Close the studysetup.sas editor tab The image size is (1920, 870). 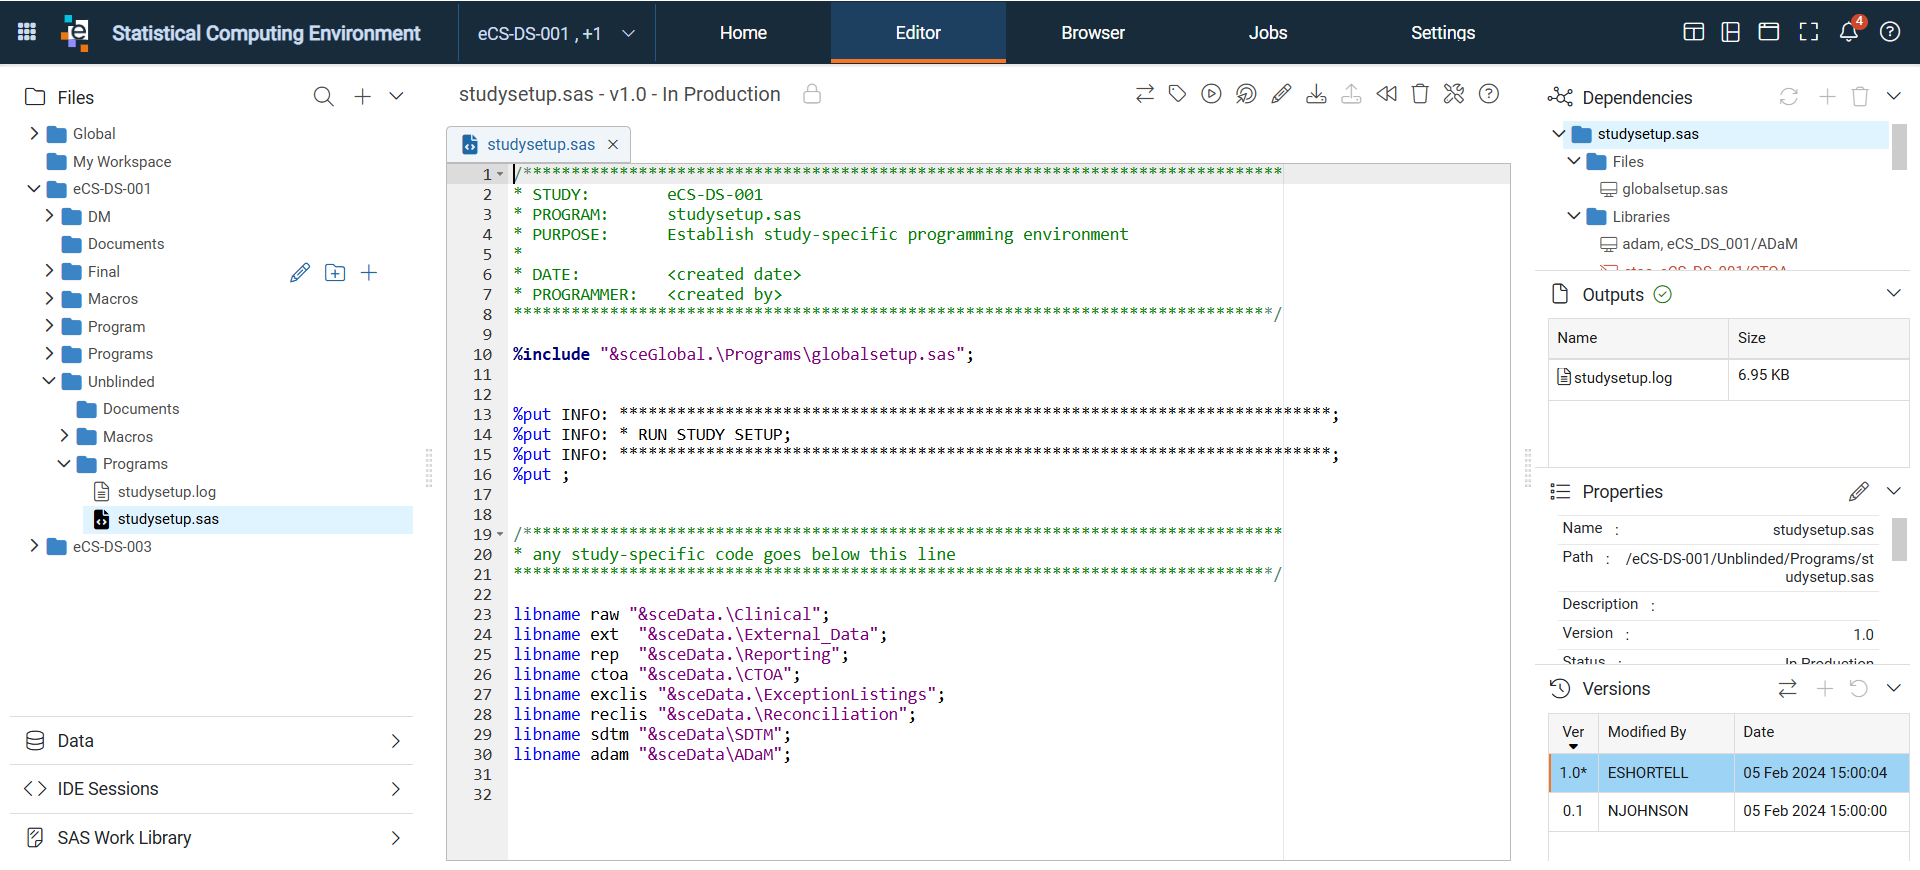click(x=613, y=145)
